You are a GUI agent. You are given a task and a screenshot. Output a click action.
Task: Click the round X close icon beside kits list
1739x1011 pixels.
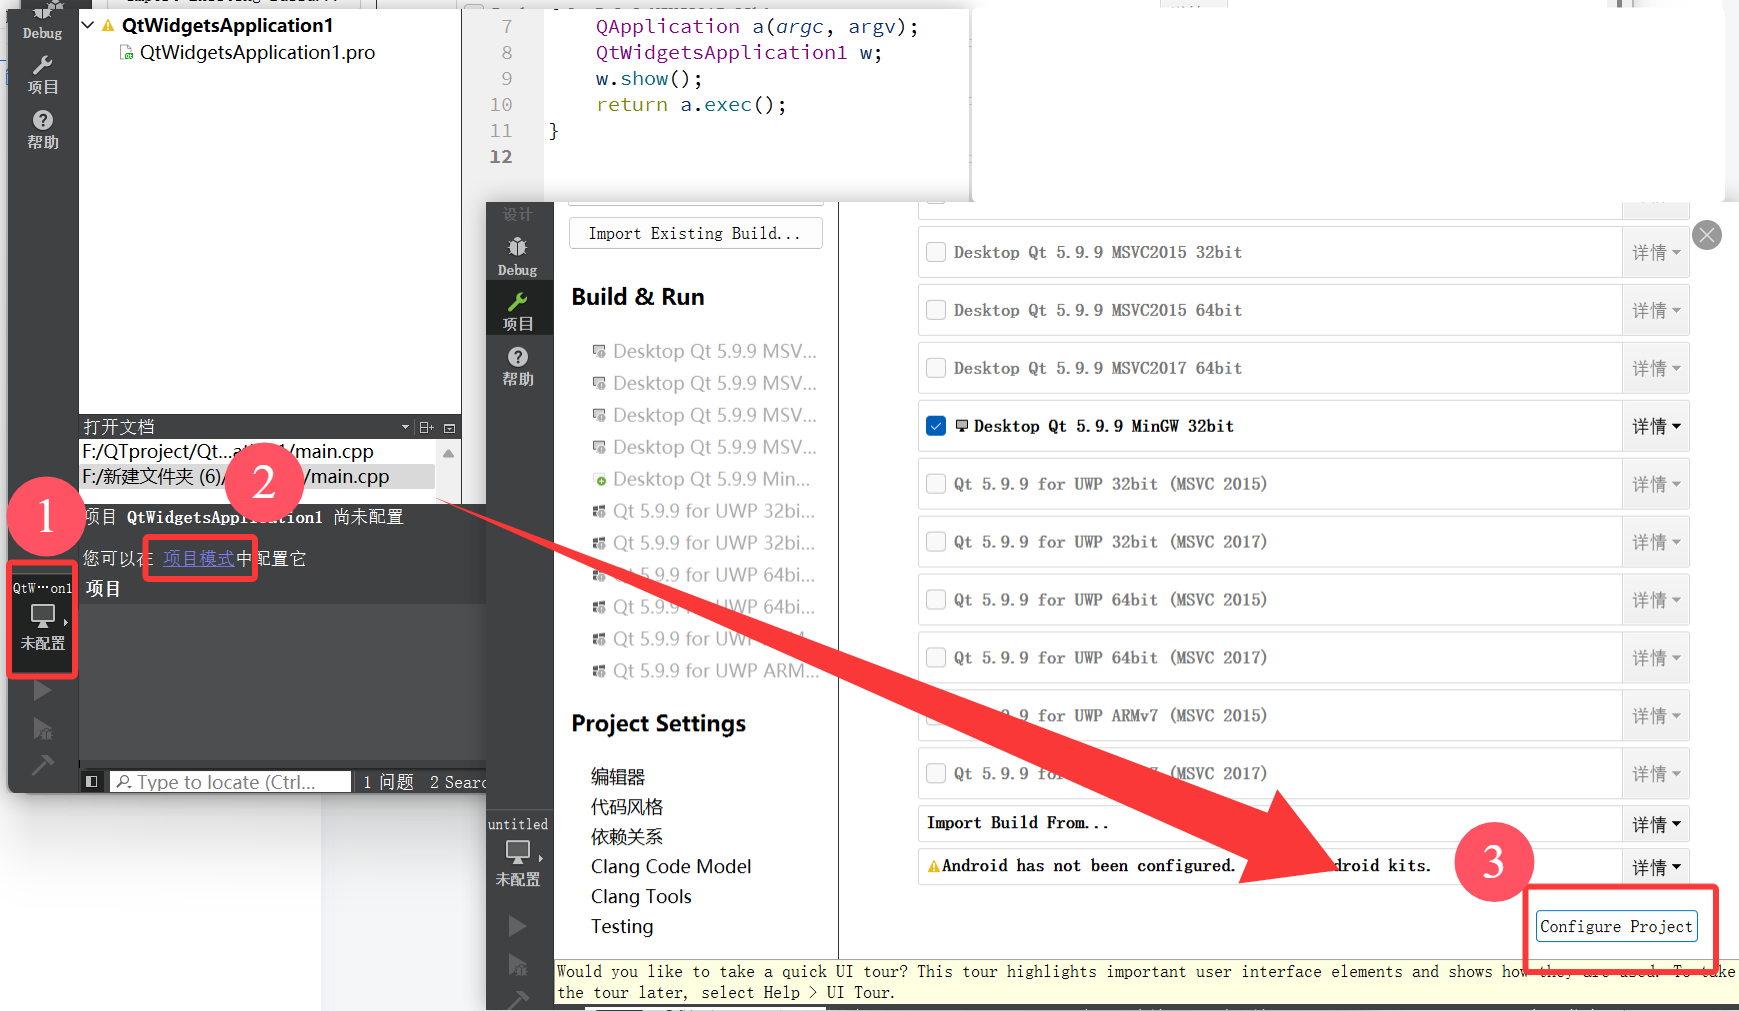1707,235
